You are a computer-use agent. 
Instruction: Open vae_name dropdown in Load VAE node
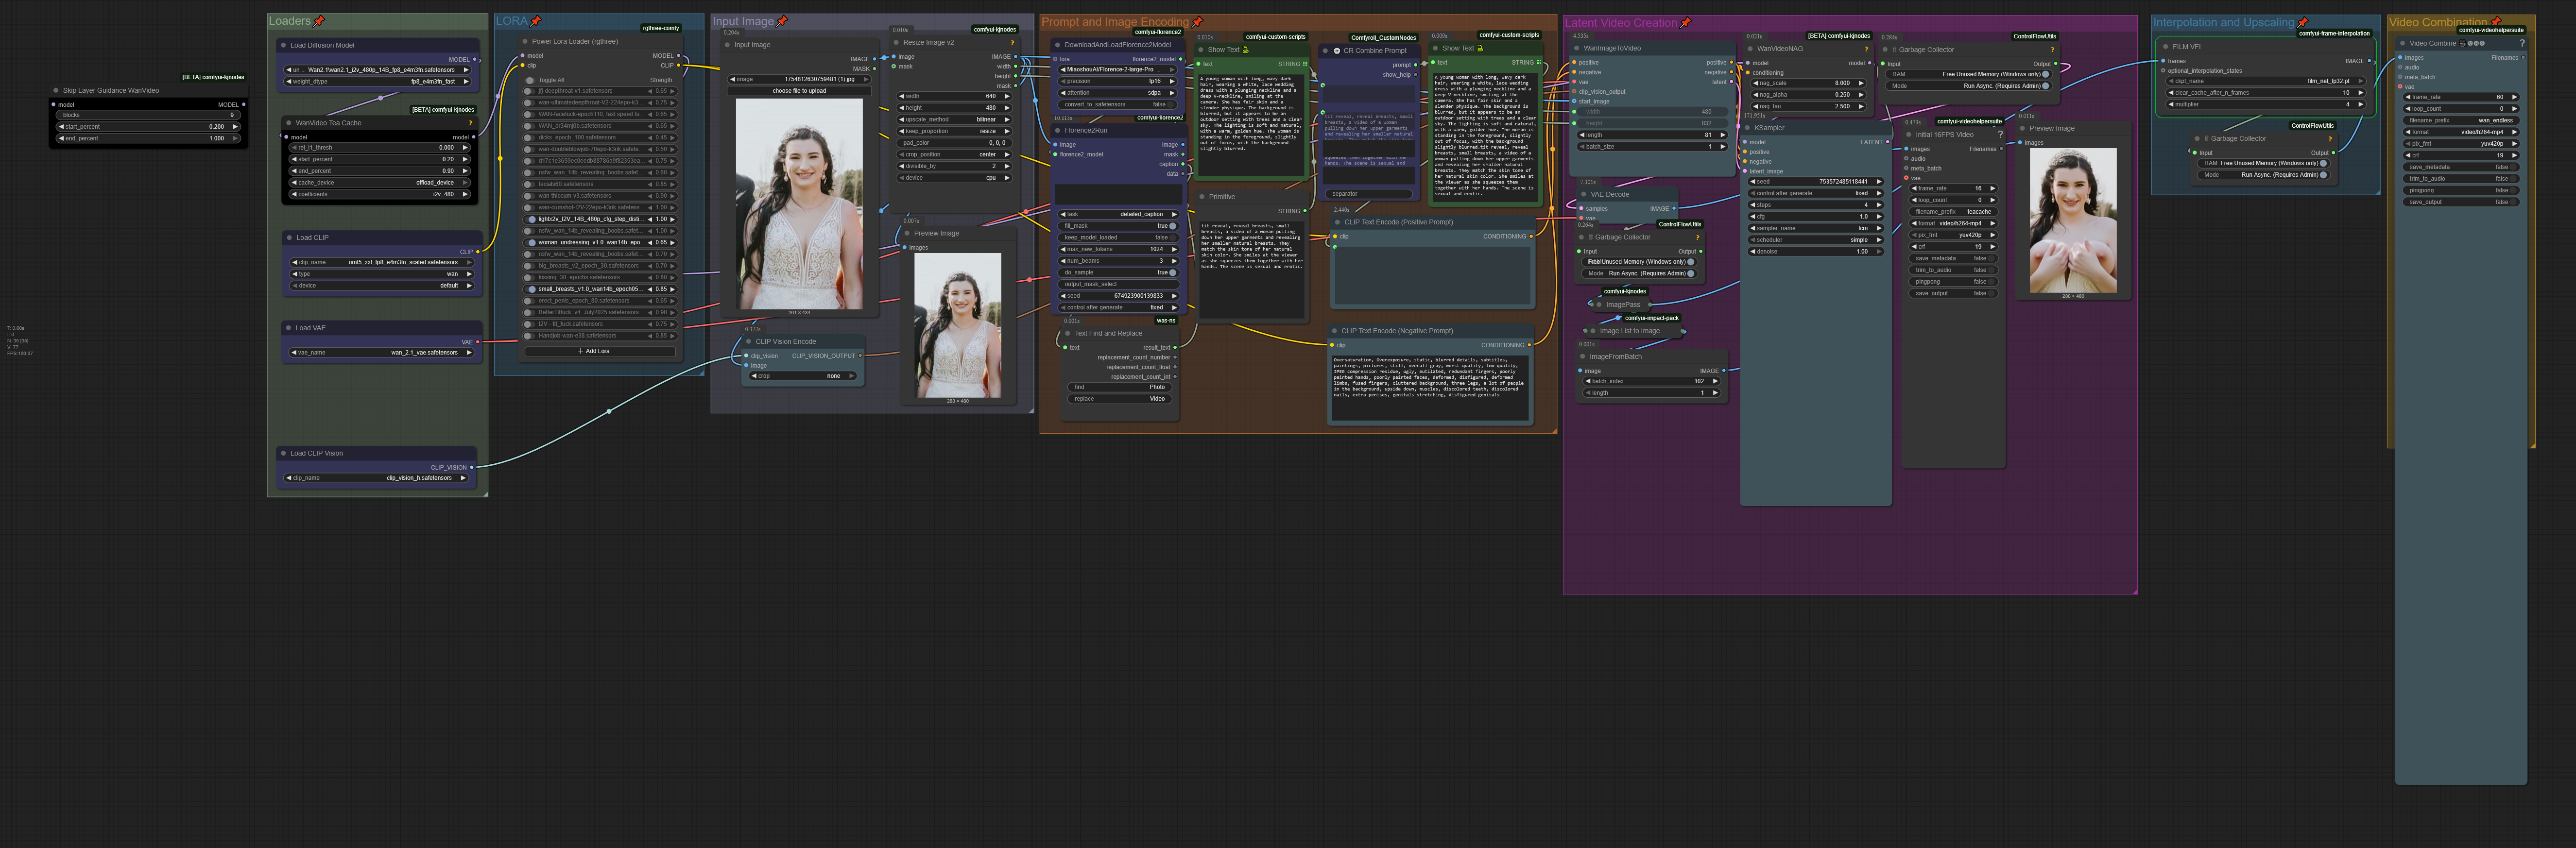click(x=382, y=353)
